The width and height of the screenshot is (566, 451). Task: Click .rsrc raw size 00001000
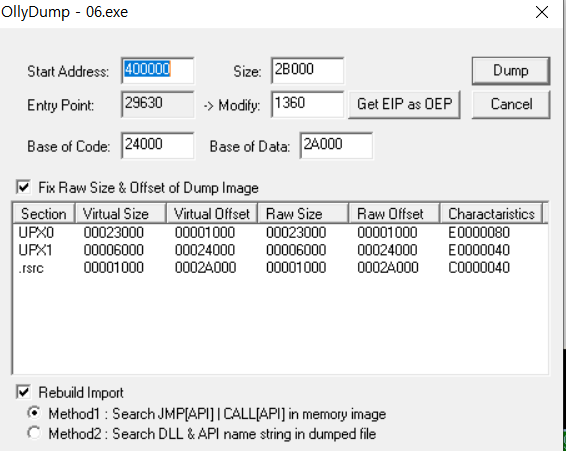[296, 268]
